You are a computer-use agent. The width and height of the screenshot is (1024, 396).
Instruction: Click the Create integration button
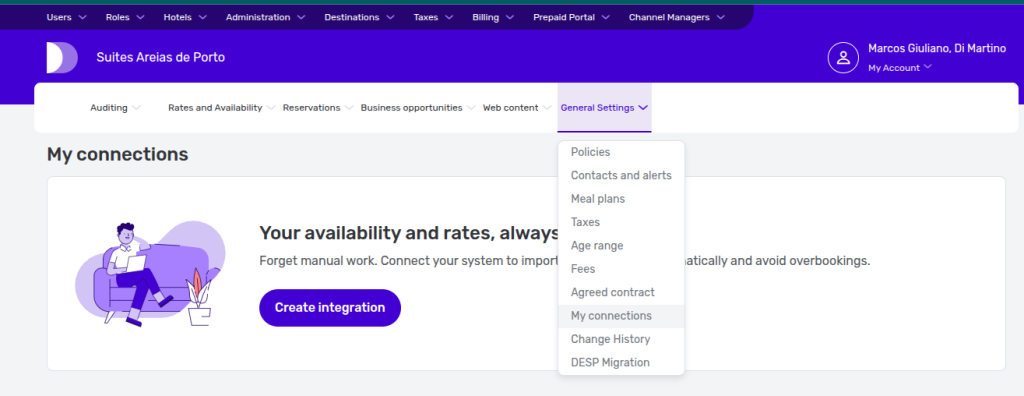click(330, 308)
